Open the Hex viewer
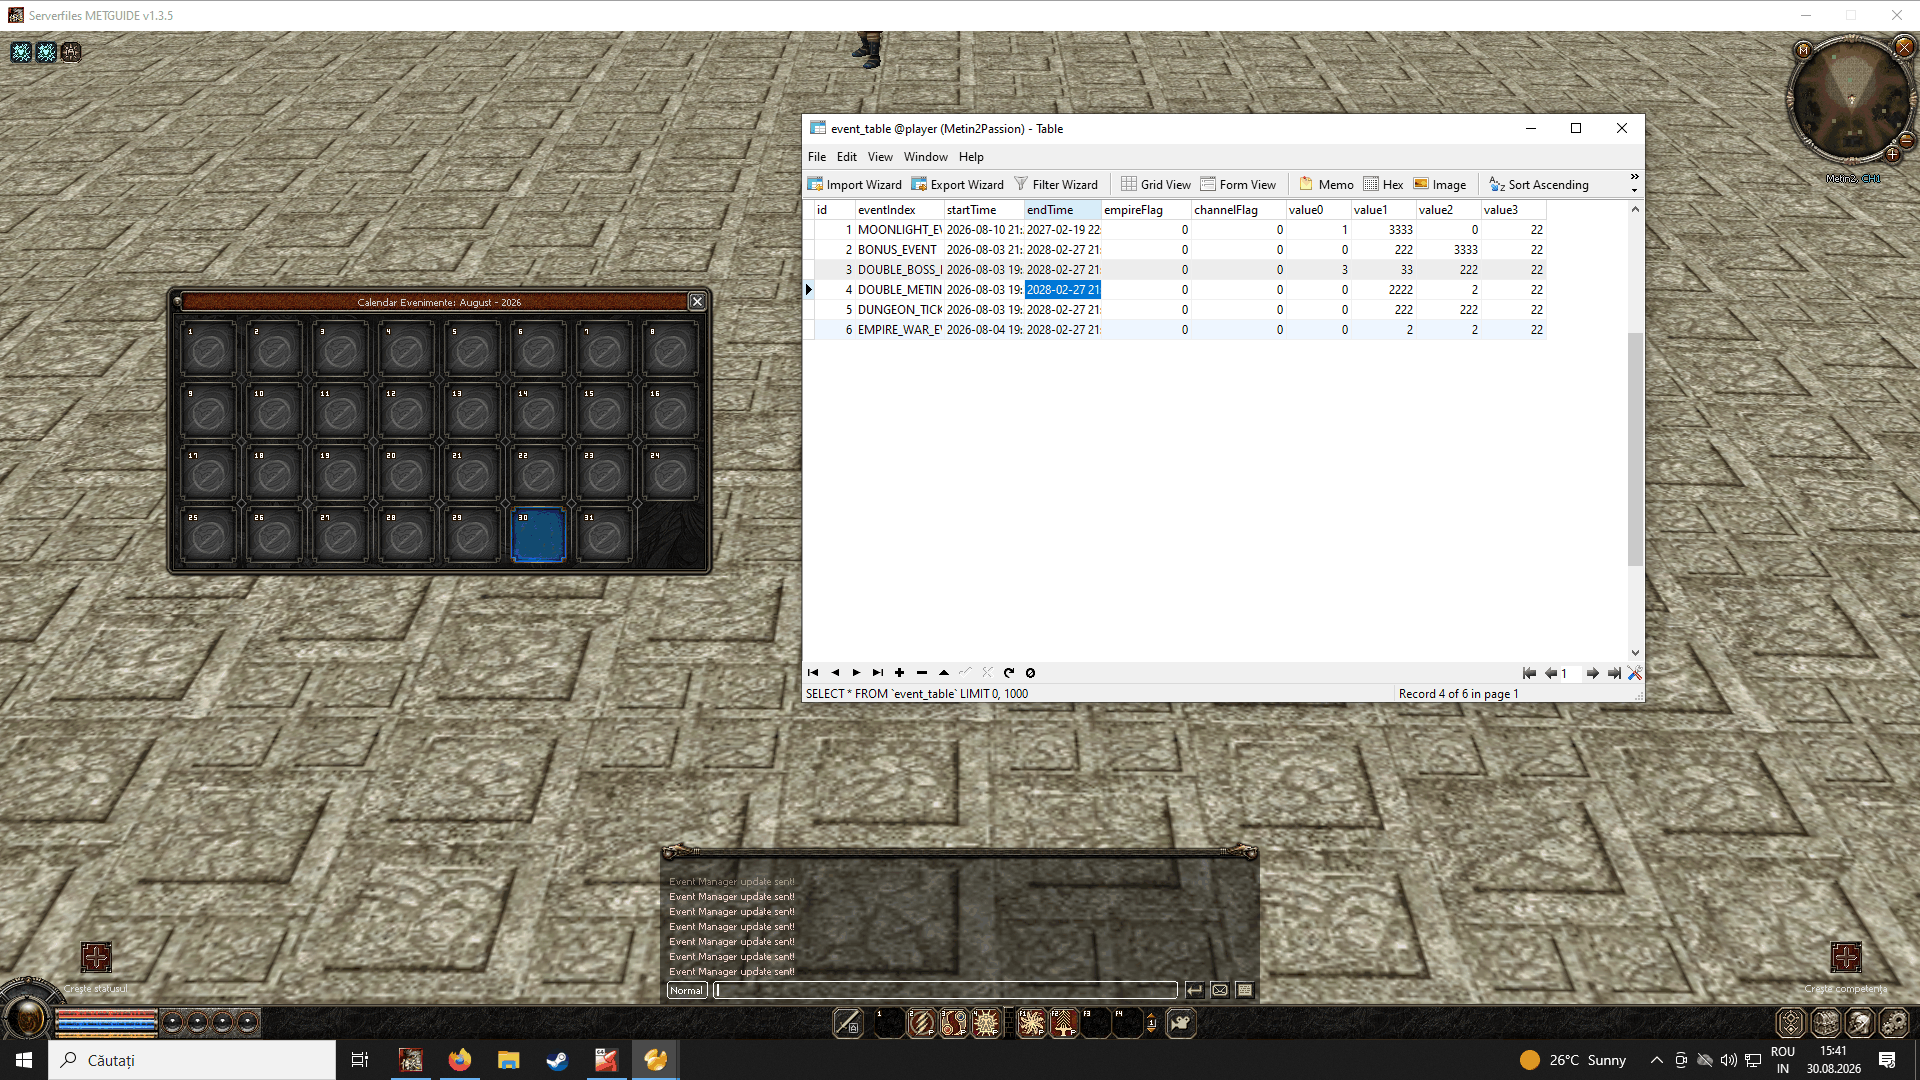 tap(1383, 184)
